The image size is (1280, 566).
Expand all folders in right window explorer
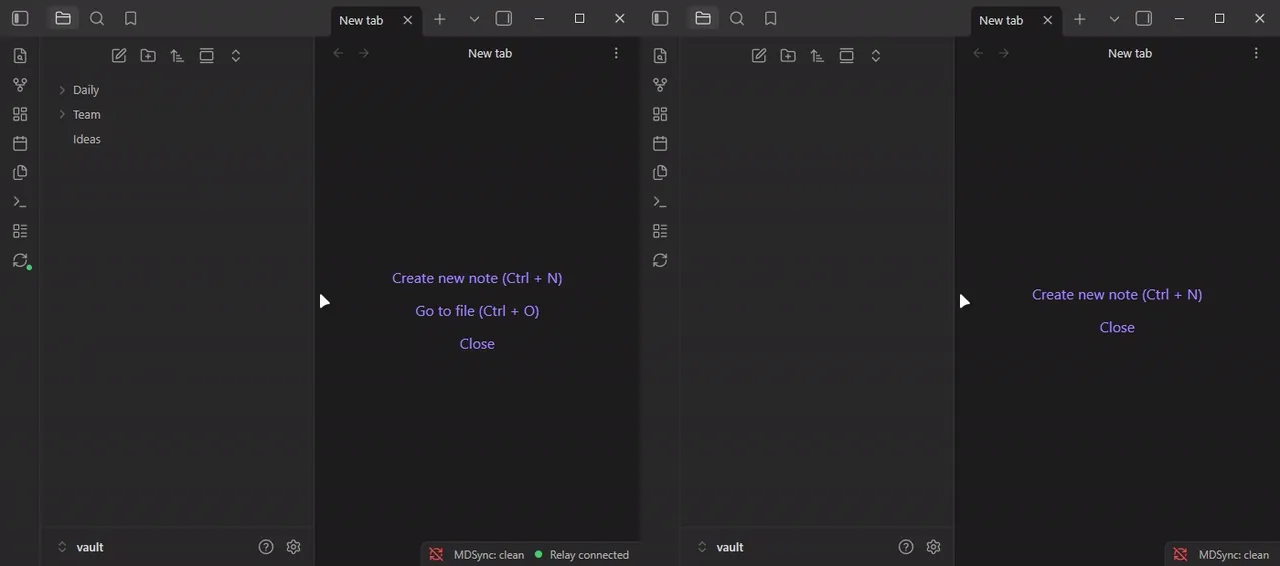876,56
